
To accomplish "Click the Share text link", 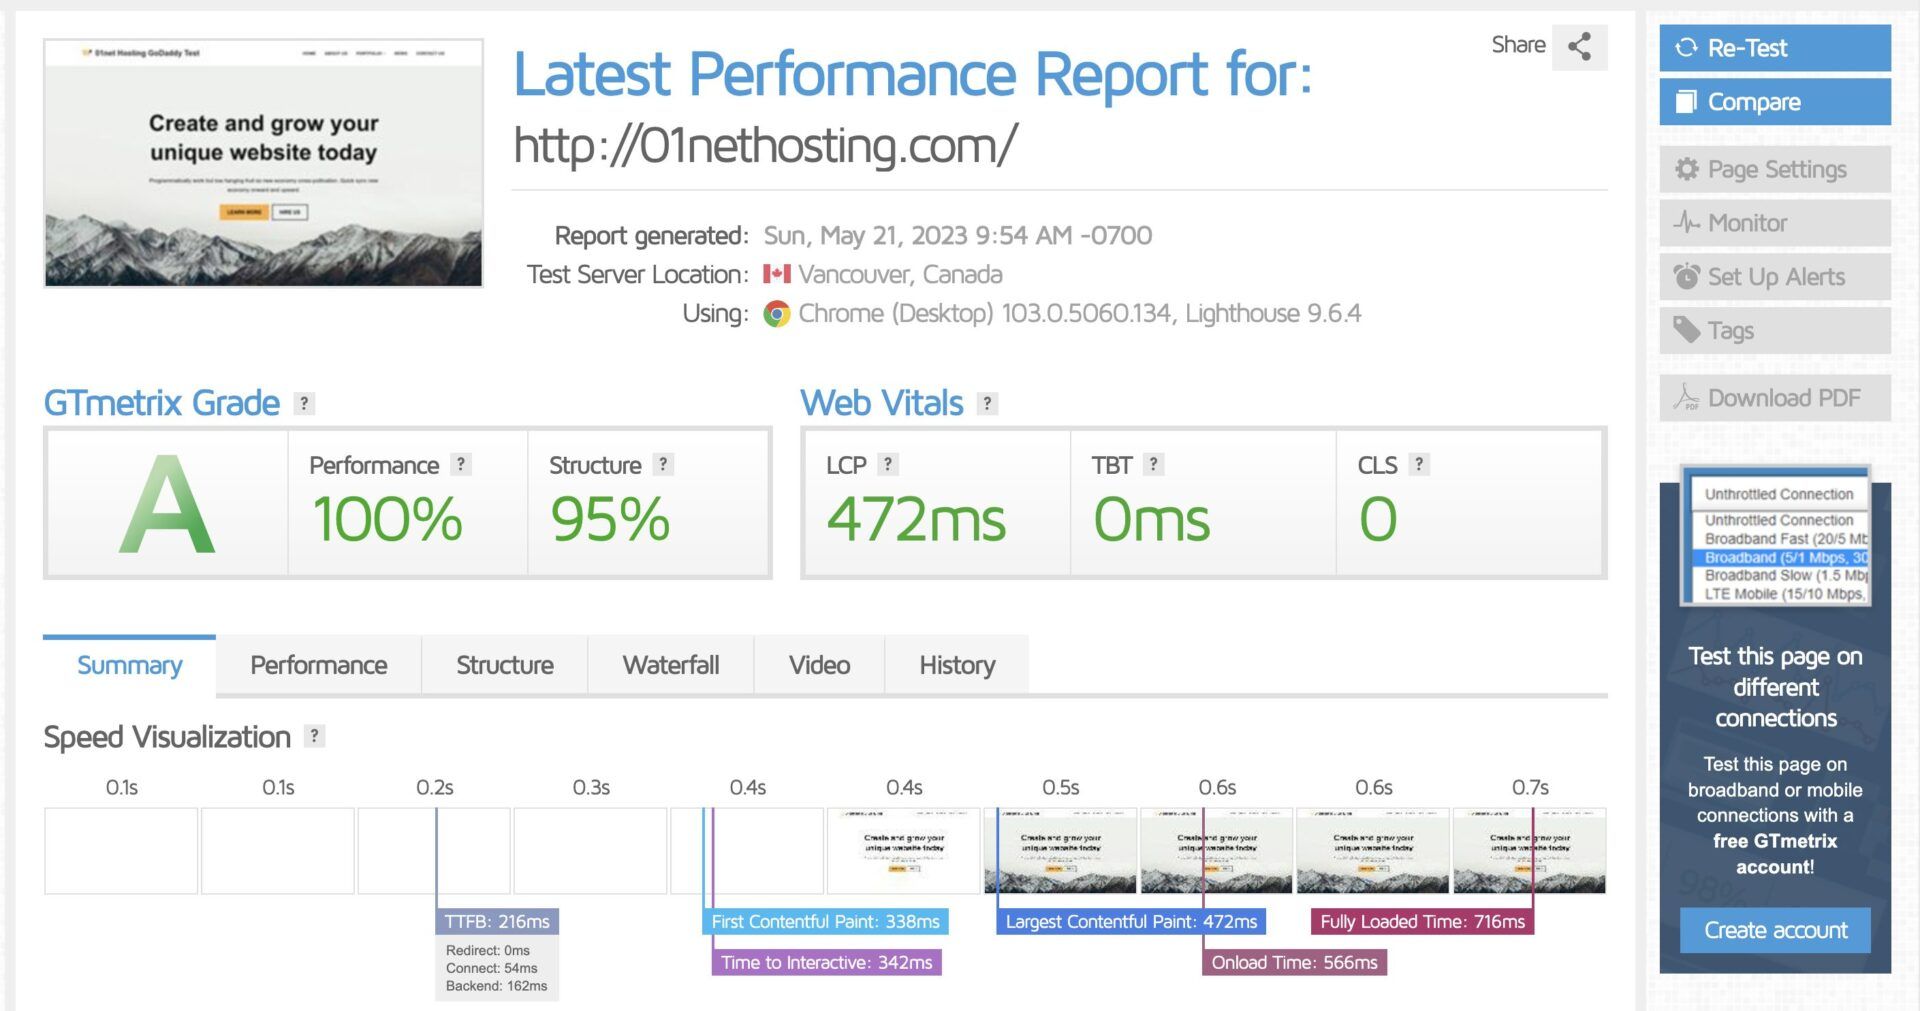I will pos(1518,44).
